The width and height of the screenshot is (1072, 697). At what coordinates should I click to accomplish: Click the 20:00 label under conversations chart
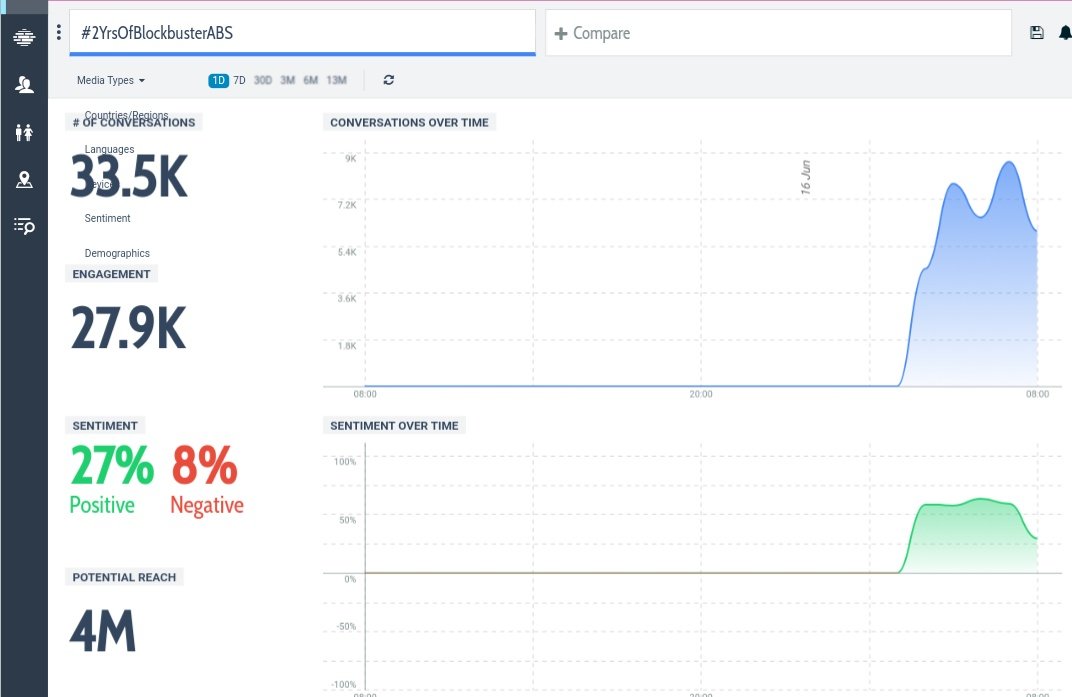[701, 394]
